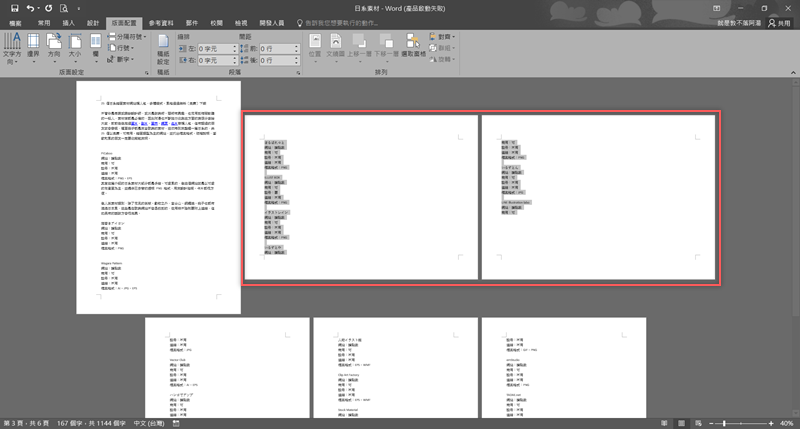Open the Customize Quick Access Toolbar dropdown

click(x=79, y=8)
